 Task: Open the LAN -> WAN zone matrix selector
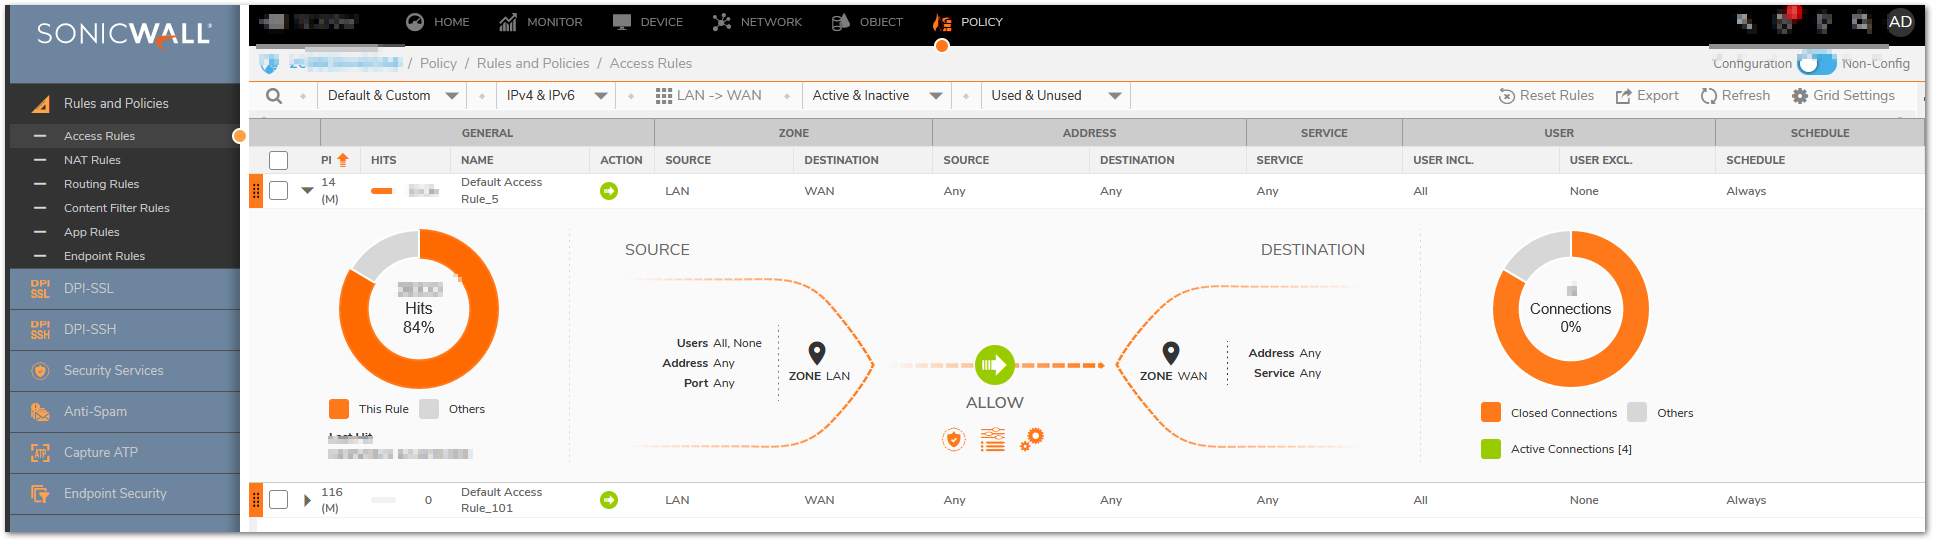click(x=708, y=96)
